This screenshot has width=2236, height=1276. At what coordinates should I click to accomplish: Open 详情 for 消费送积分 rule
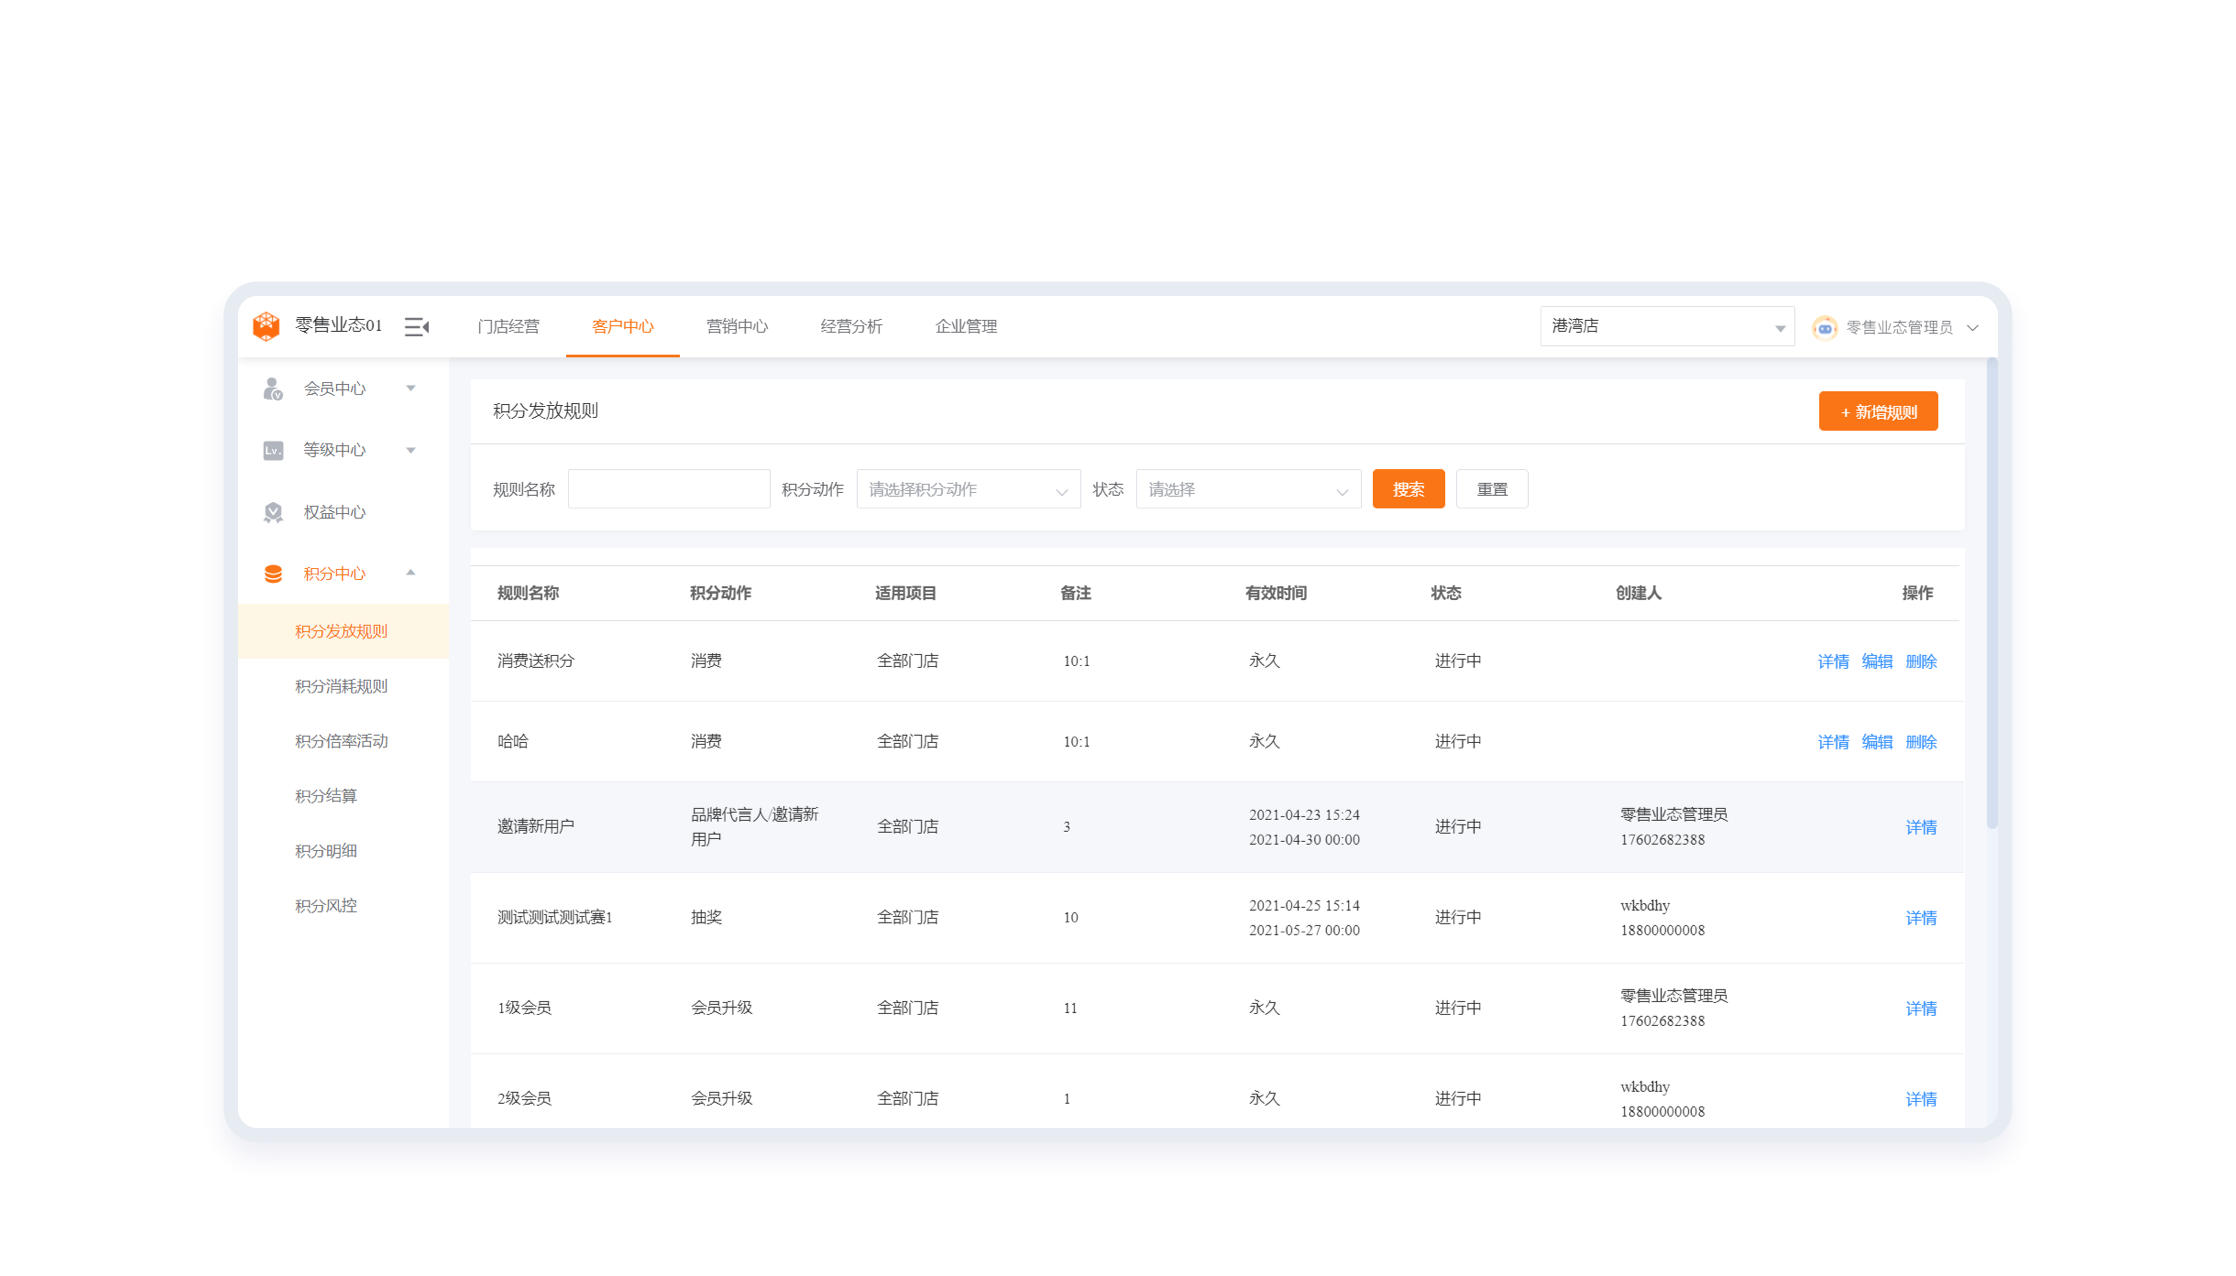1833,661
